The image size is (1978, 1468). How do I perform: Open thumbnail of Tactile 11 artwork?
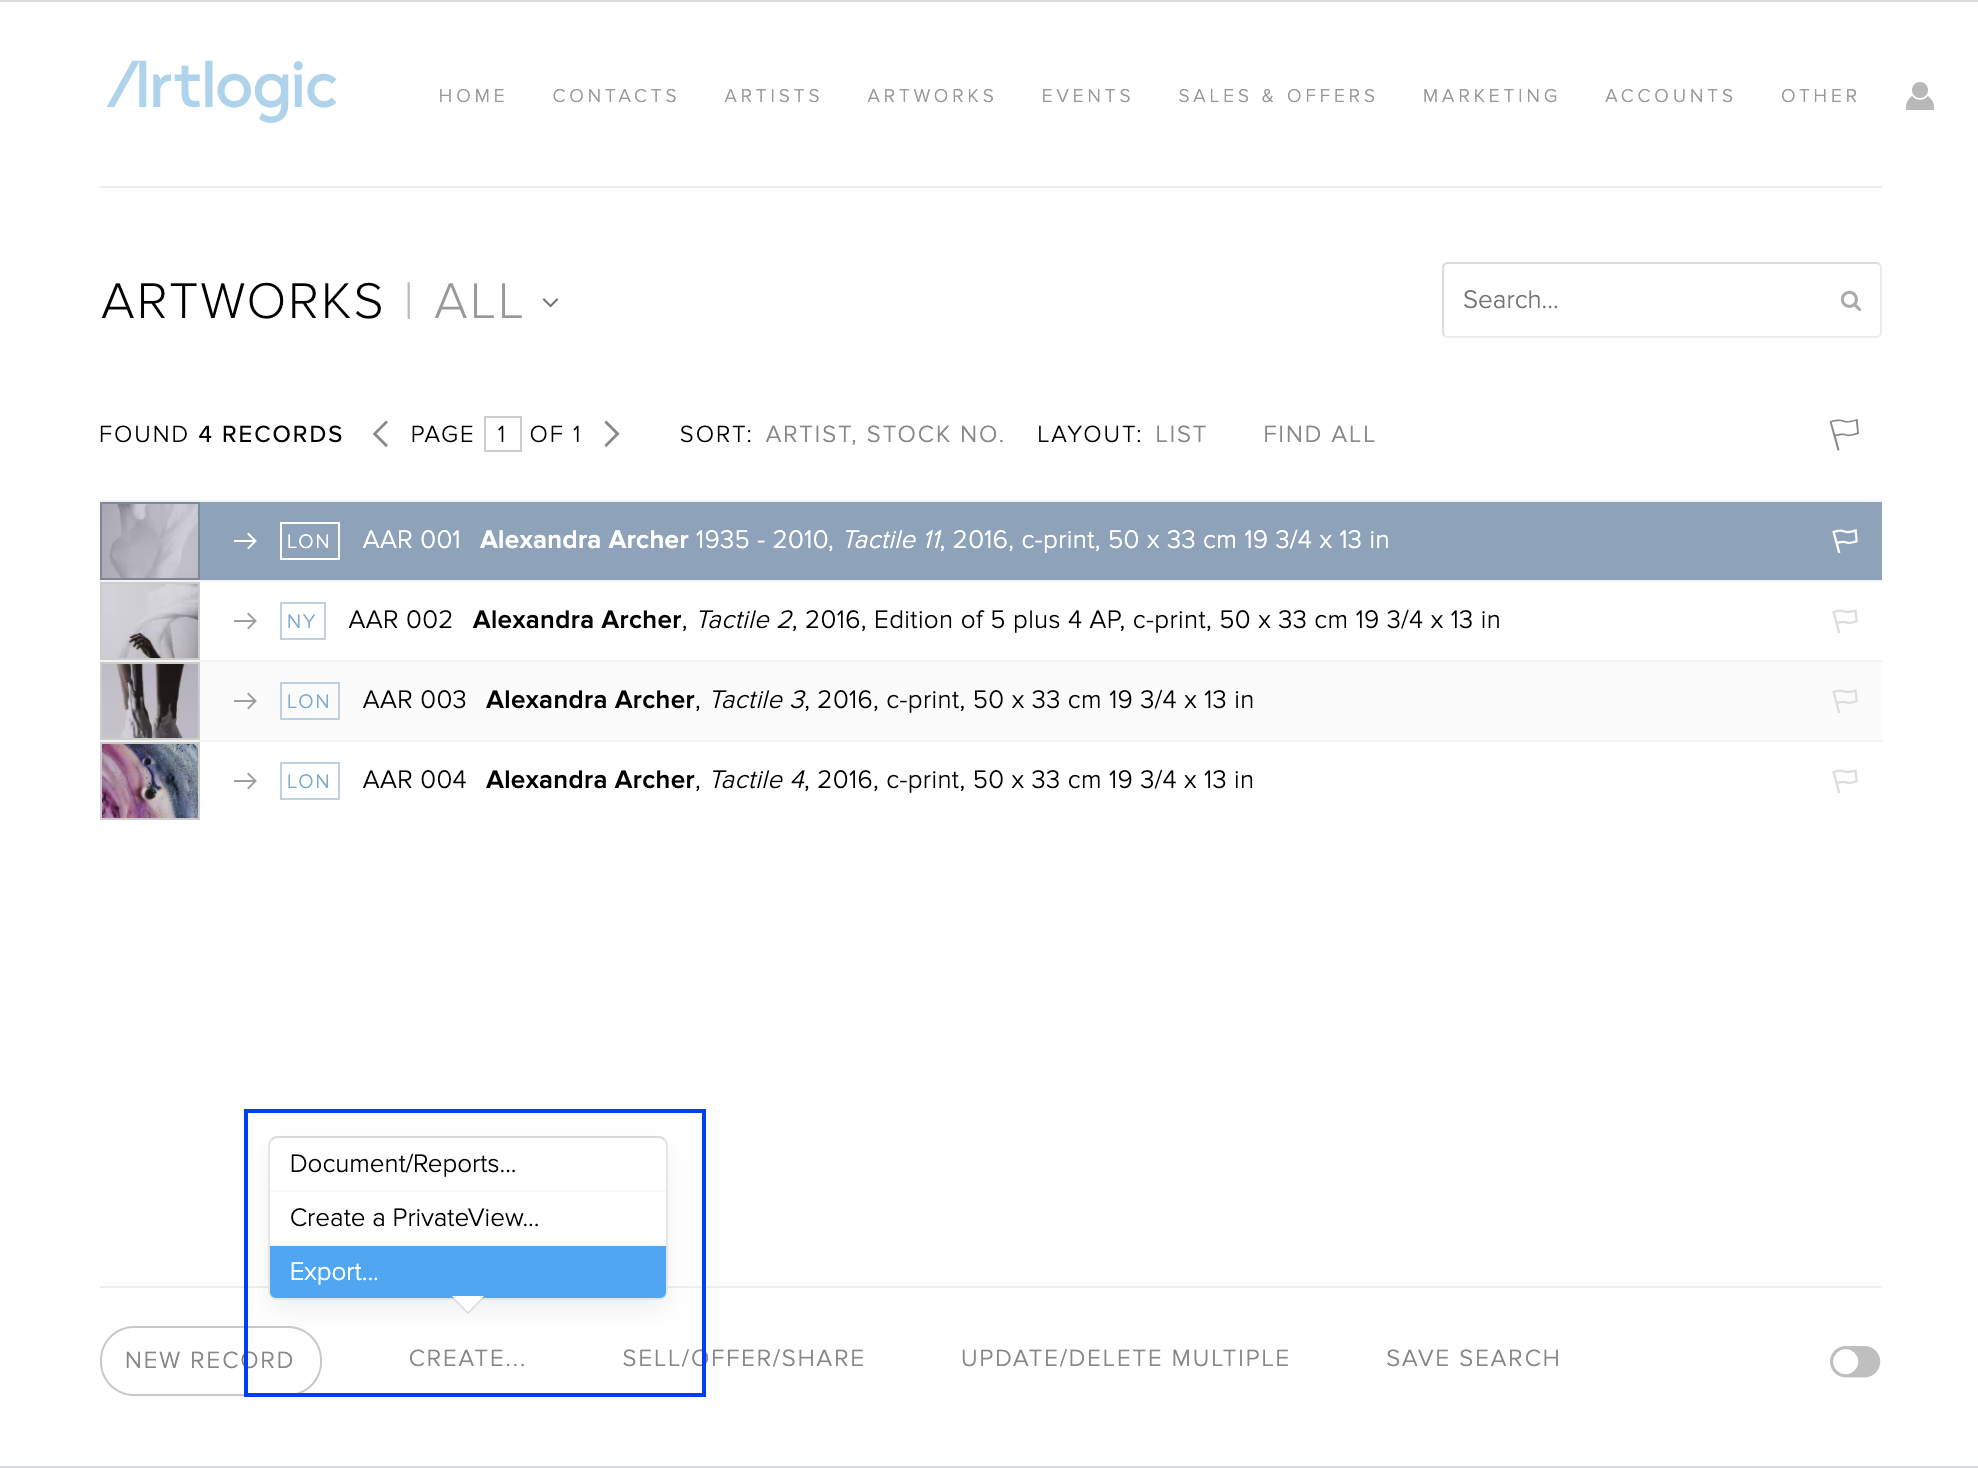coord(150,541)
